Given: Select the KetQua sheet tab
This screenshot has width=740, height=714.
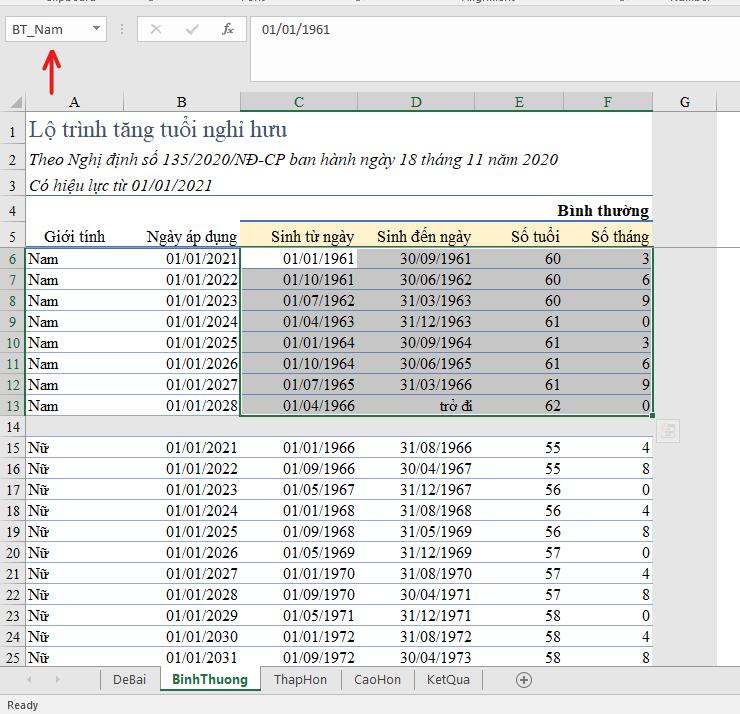Looking at the screenshot, I should 448,679.
